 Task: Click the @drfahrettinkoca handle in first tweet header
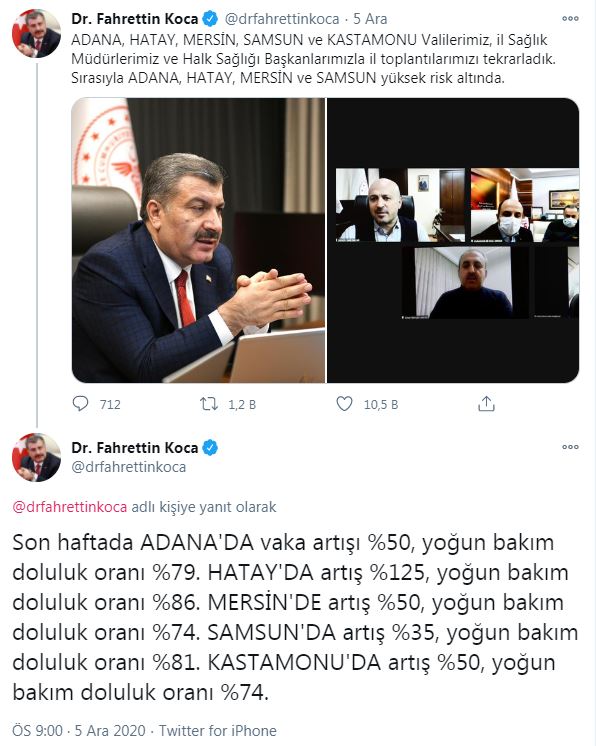click(x=282, y=19)
